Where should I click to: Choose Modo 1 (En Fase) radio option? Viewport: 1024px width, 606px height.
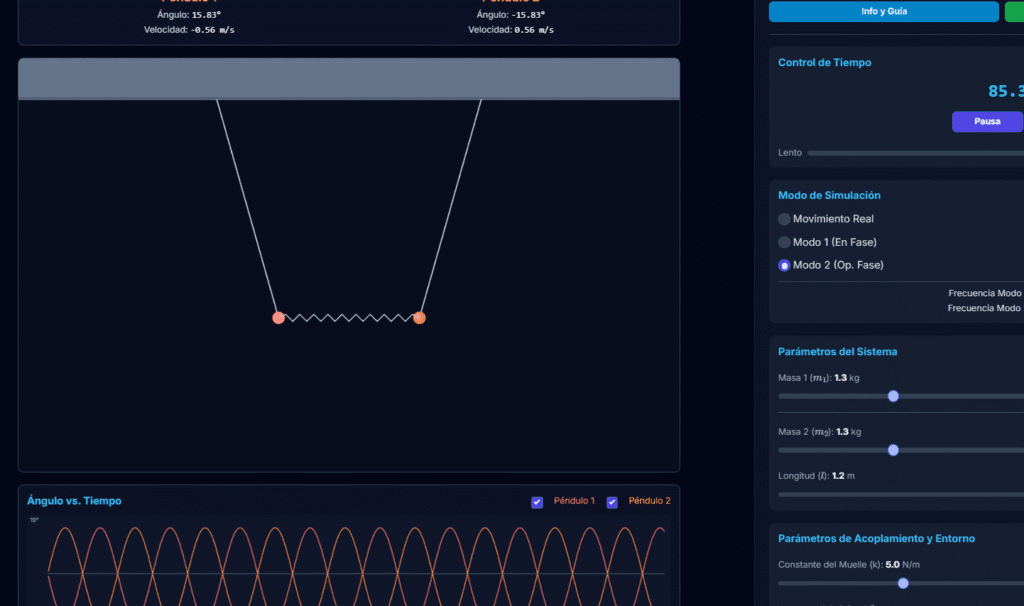[785, 242]
